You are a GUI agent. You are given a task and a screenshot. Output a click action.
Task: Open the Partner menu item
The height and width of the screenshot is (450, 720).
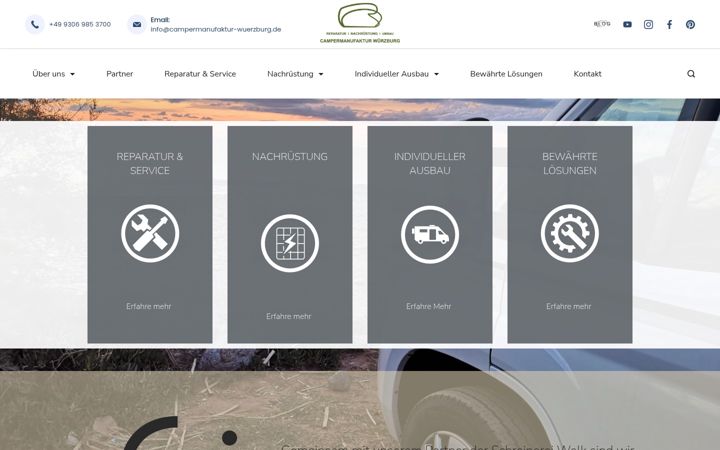coord(119,74)
